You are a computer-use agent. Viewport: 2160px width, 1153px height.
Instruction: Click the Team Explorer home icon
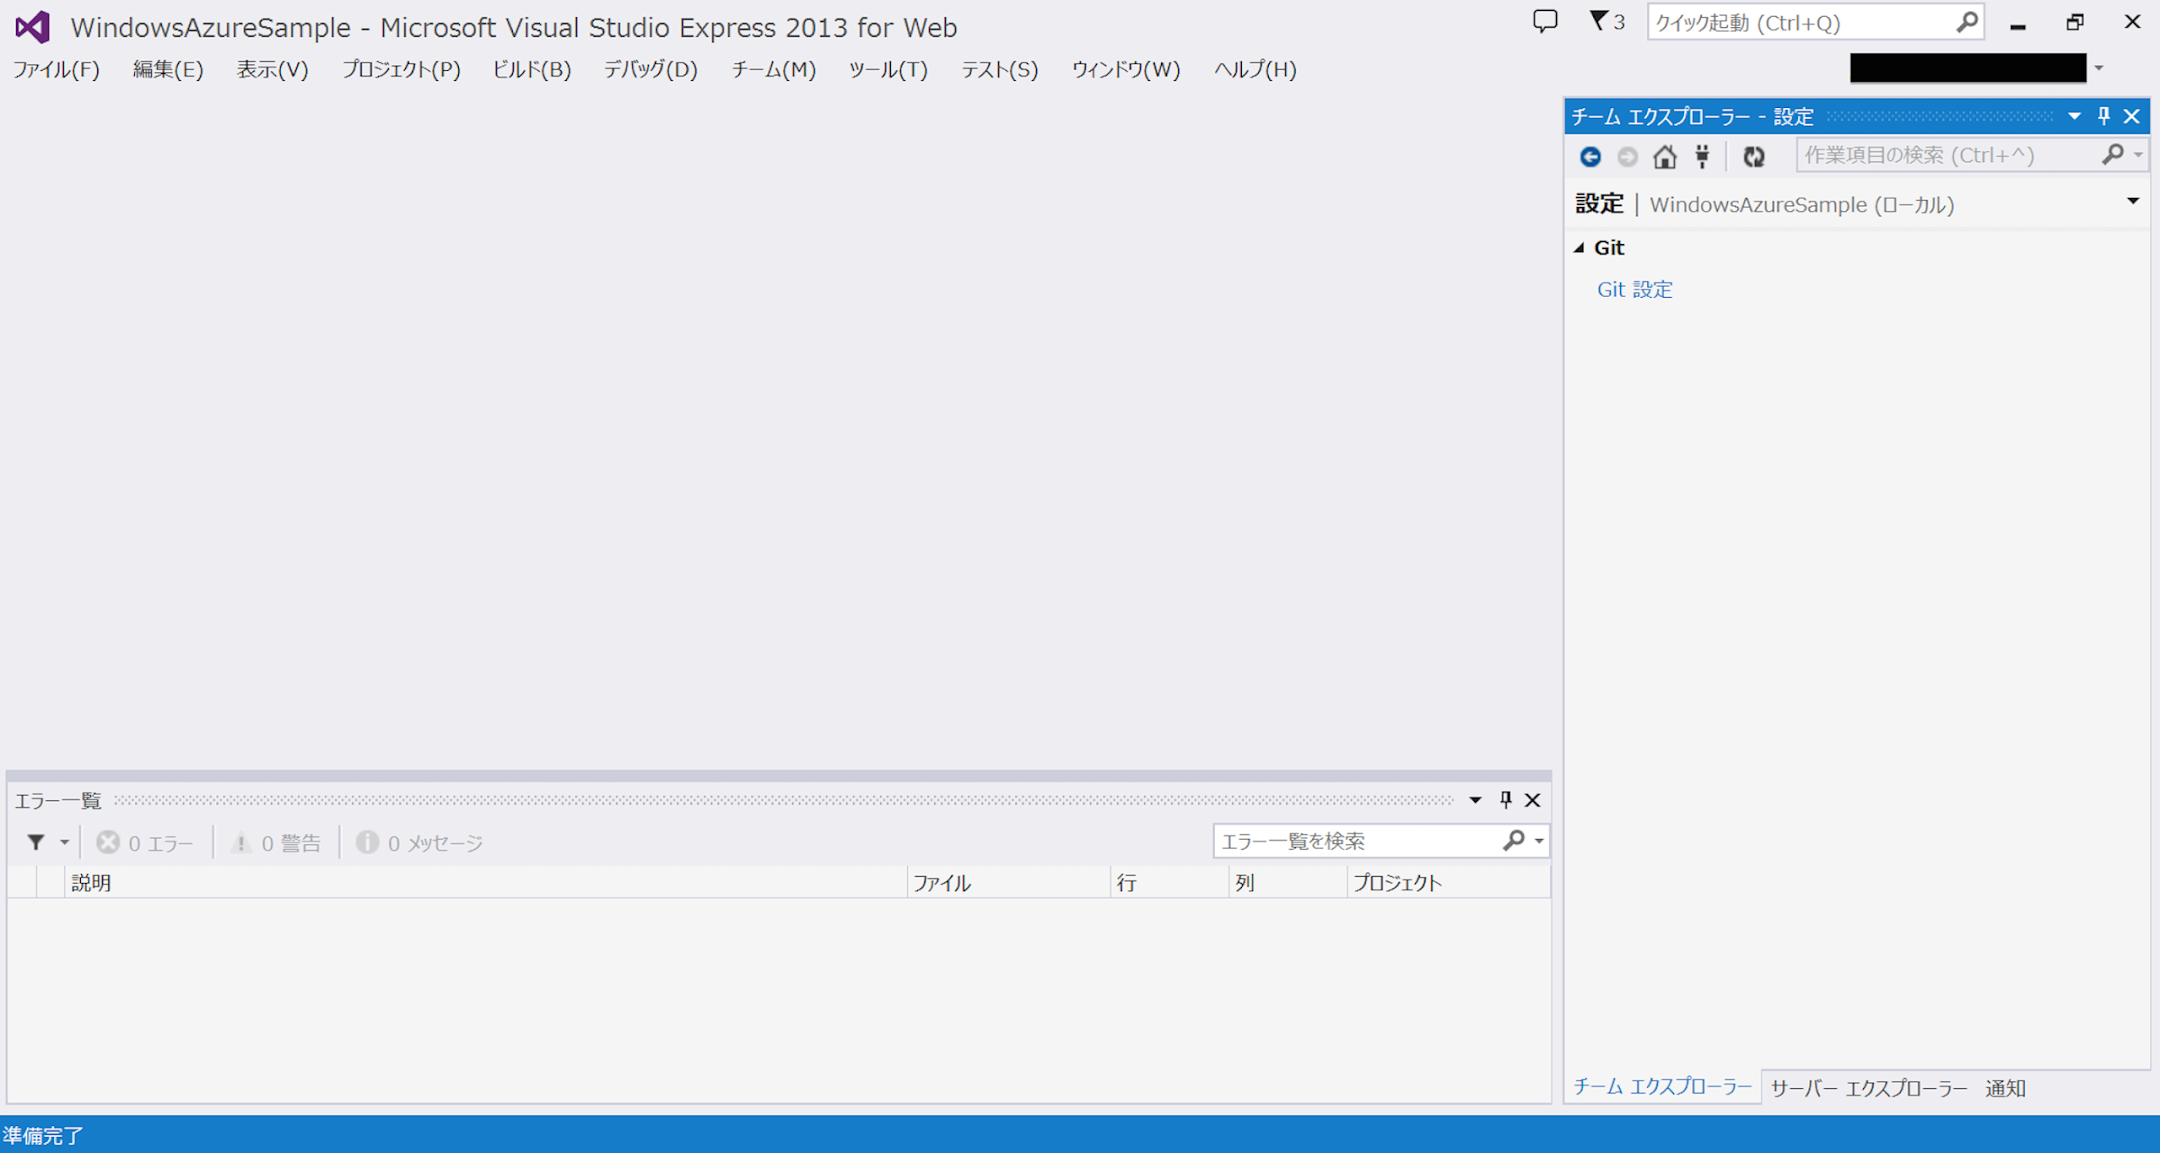coord(1664,156)
